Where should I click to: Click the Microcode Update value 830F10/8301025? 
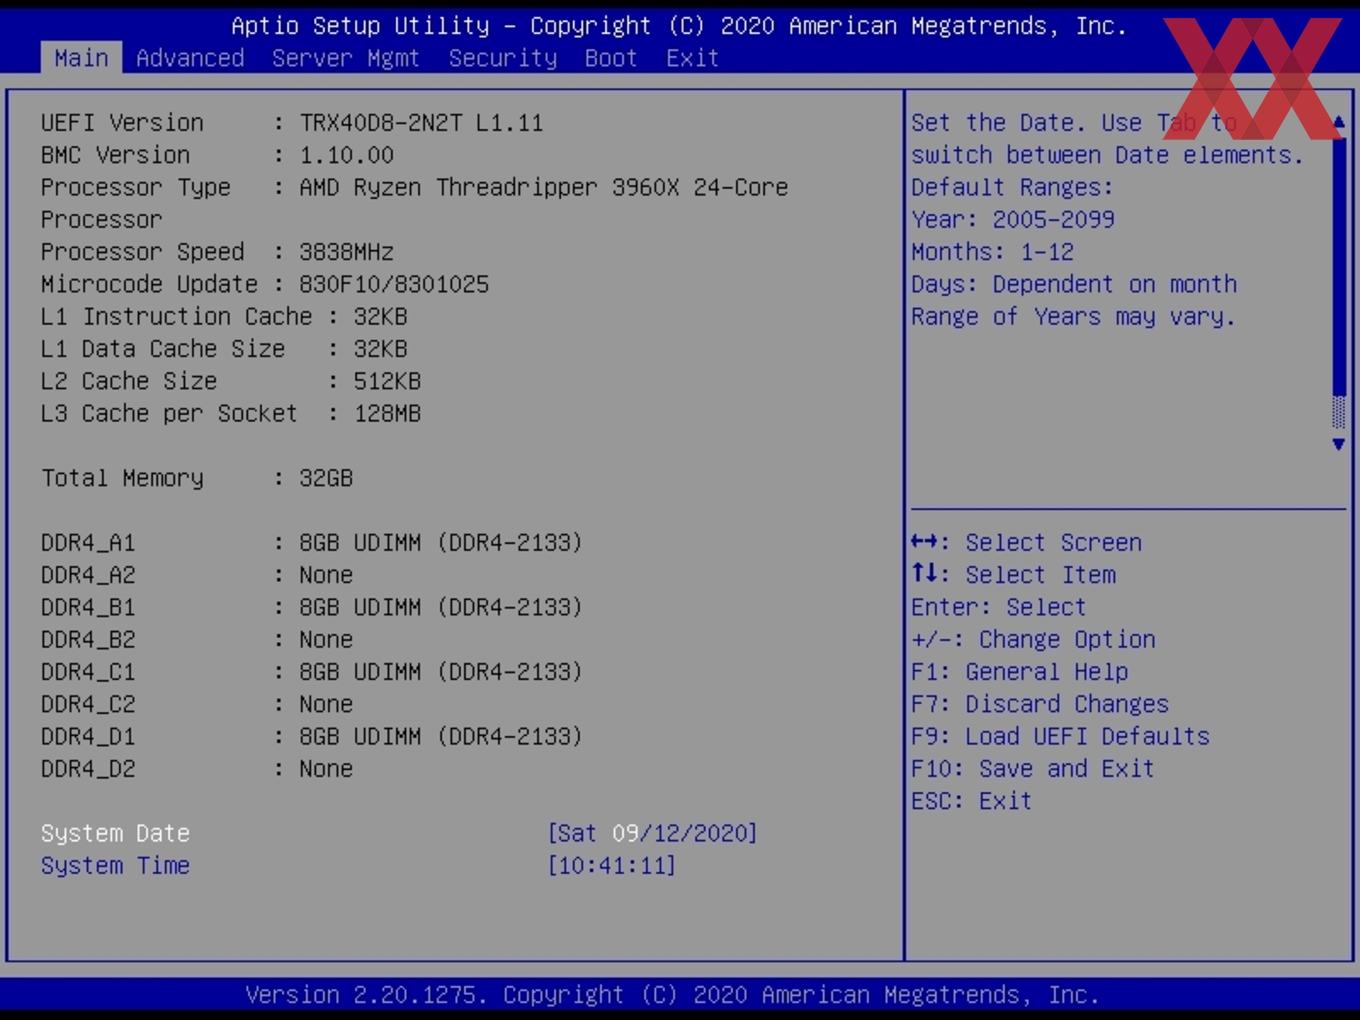click(394, 284)
